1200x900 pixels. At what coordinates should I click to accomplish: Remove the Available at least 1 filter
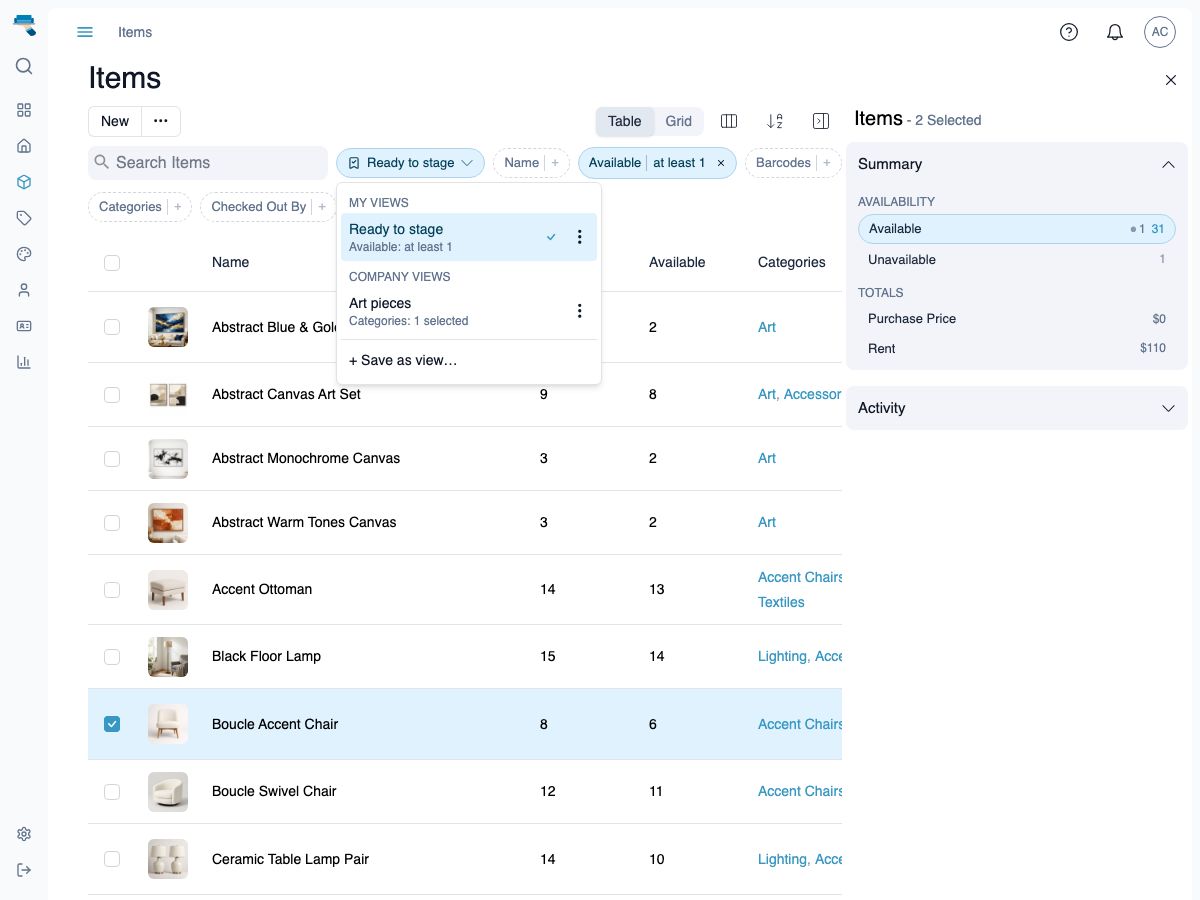[x=721, y=163]
